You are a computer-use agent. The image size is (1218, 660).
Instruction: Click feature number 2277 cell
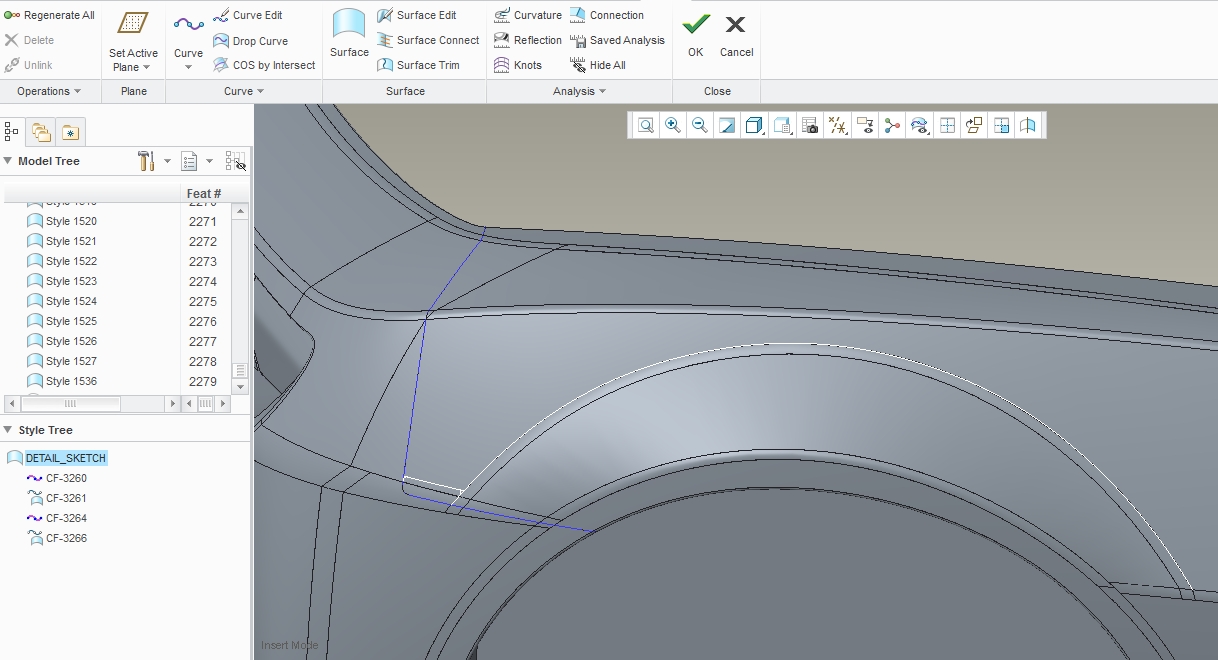point(203,341)
